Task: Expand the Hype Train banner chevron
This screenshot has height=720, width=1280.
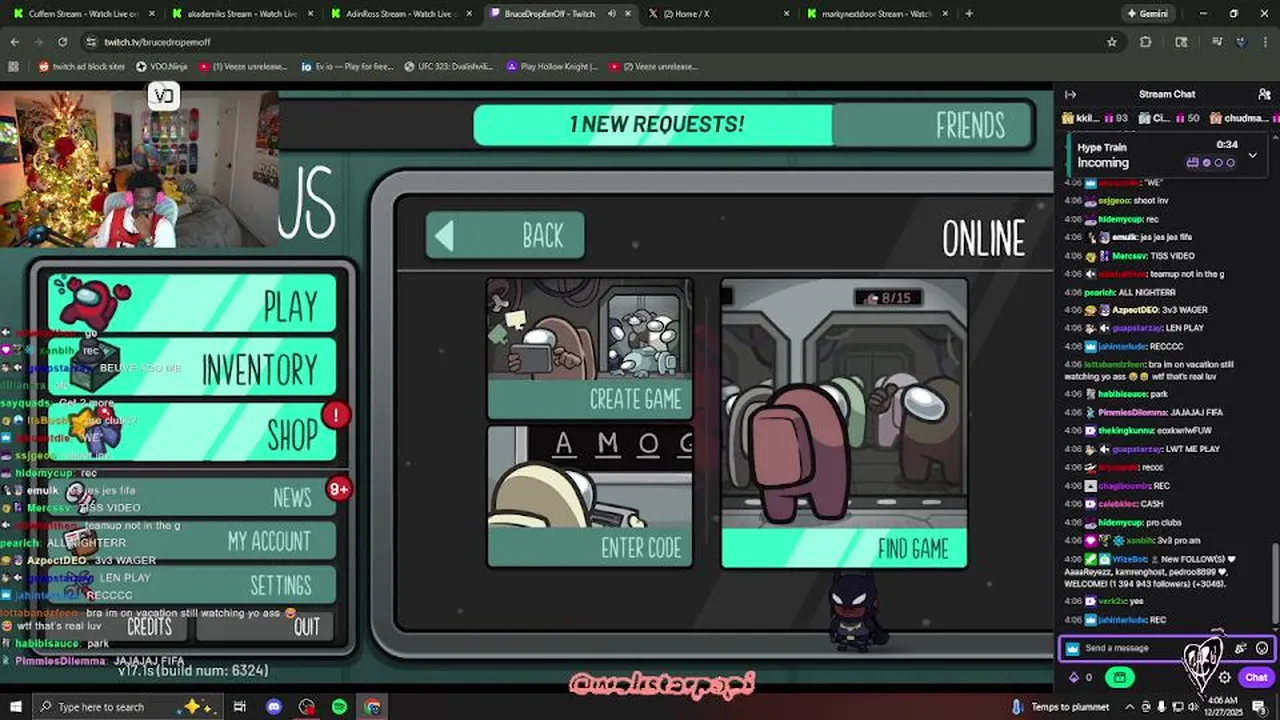Action: pos(1252,156)
